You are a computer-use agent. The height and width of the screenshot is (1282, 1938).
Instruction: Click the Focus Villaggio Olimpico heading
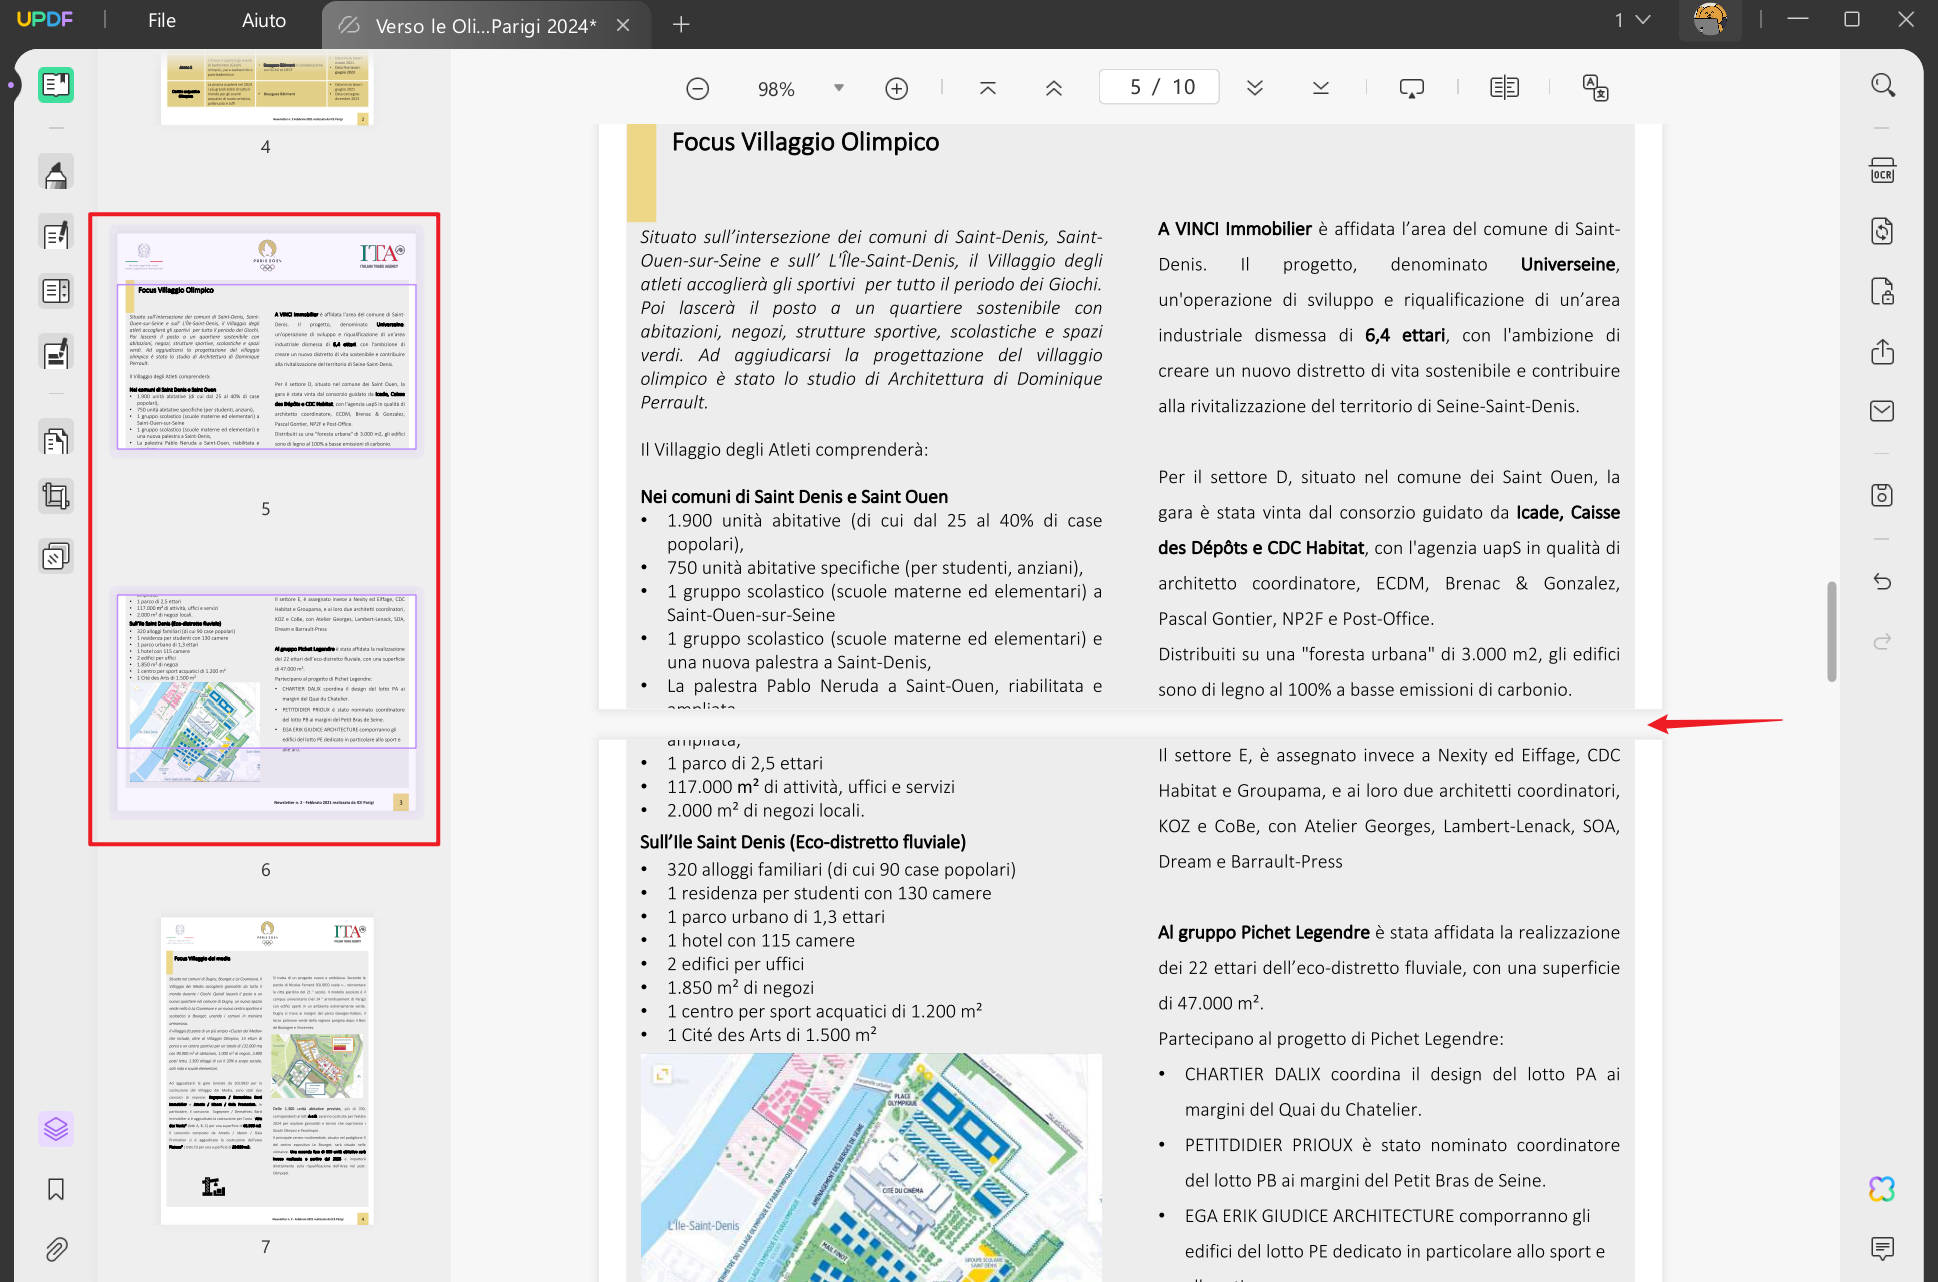coord(805,142)
